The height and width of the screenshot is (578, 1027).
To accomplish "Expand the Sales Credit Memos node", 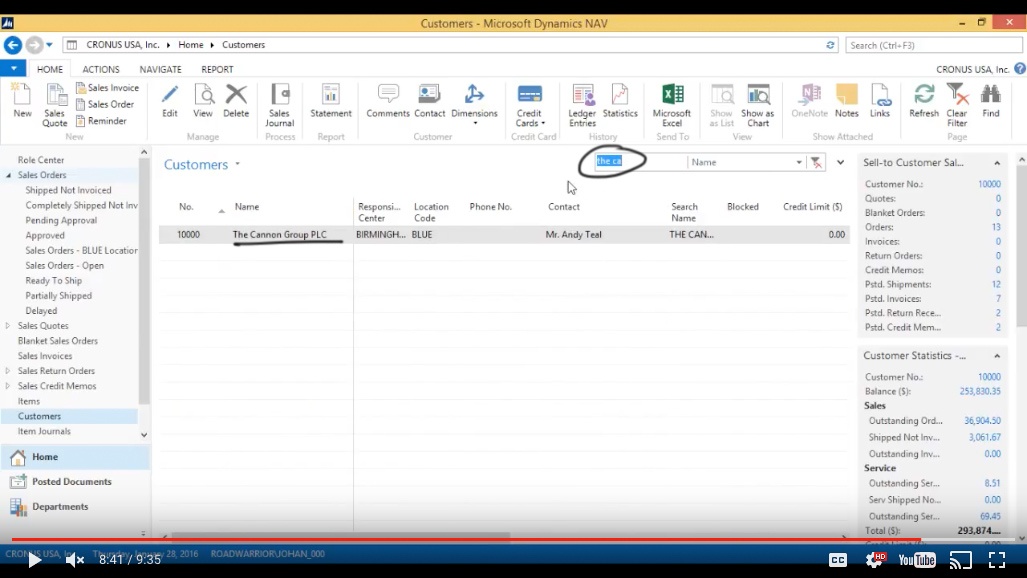I will 8,386.
